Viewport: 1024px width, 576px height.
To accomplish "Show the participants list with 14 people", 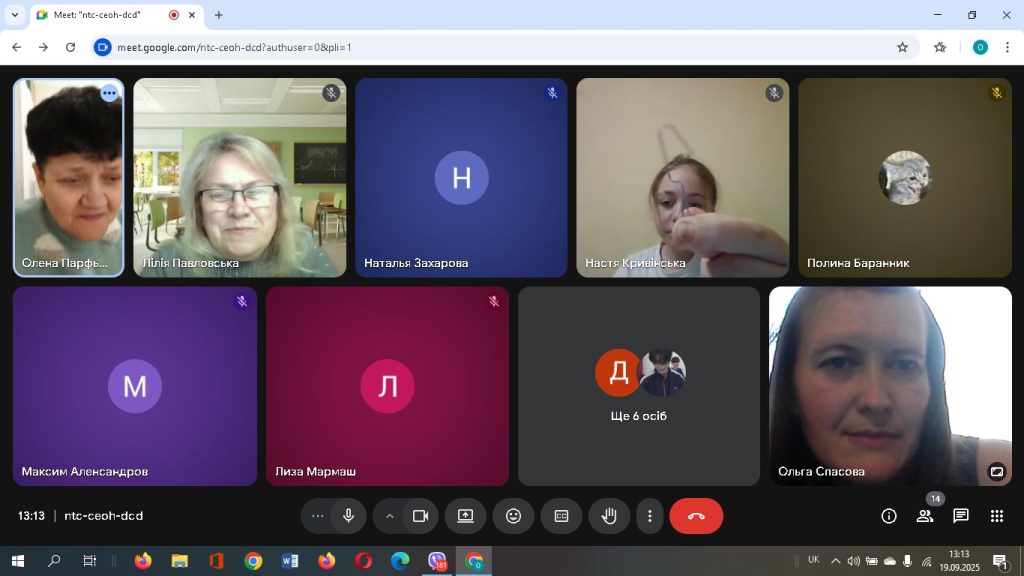I will (x=925, y=516).
